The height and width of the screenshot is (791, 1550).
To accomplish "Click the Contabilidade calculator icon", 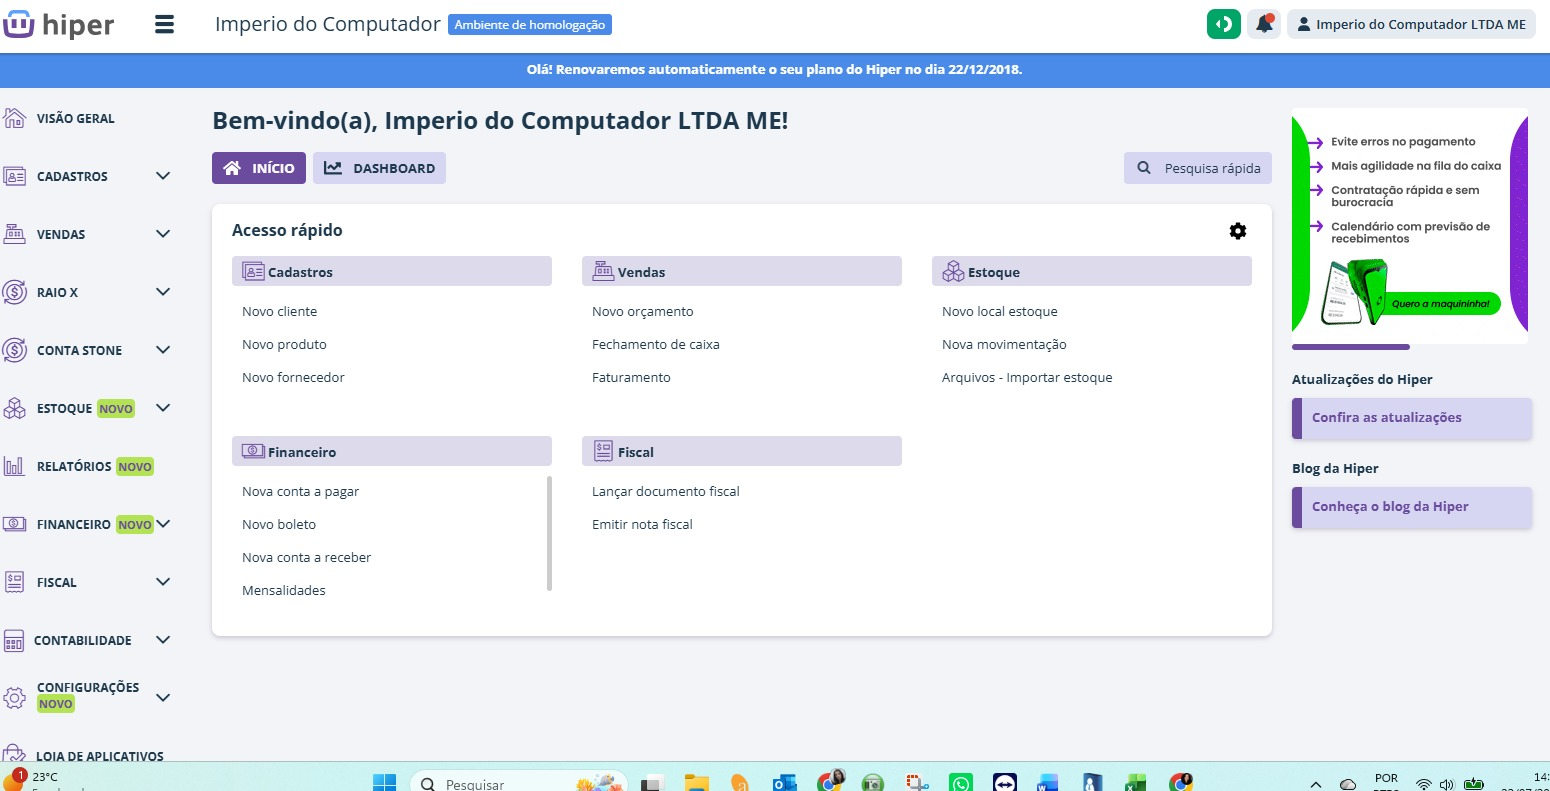I will click(14, 640).
